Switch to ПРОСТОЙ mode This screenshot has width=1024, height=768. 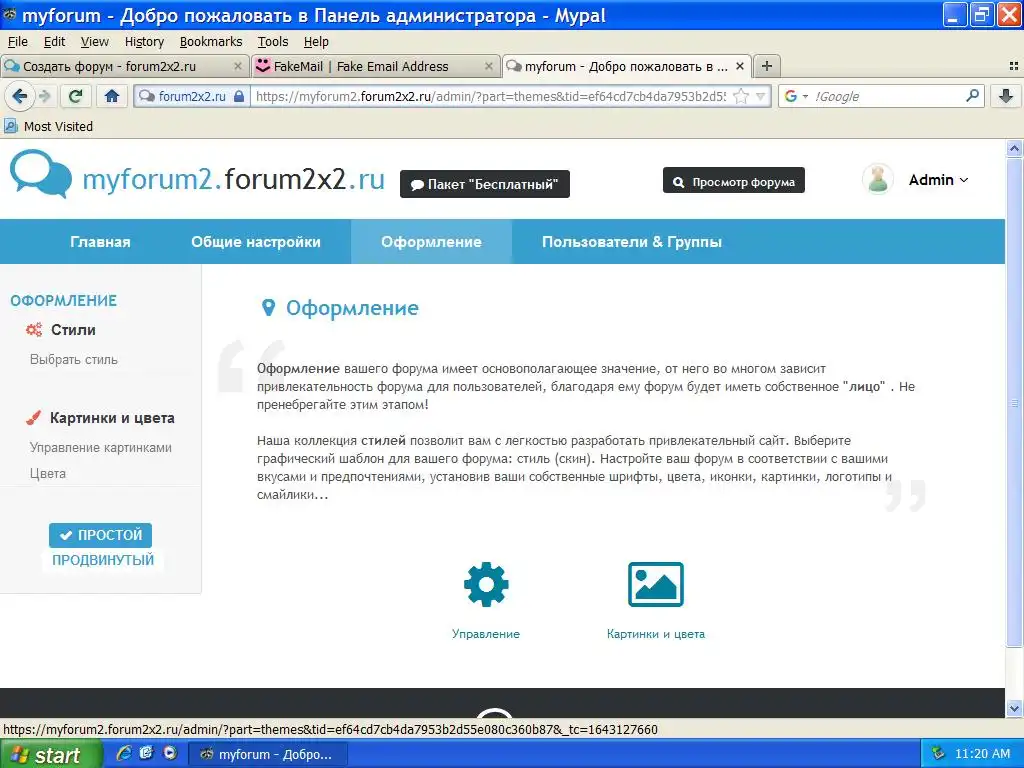pos(101,536)
